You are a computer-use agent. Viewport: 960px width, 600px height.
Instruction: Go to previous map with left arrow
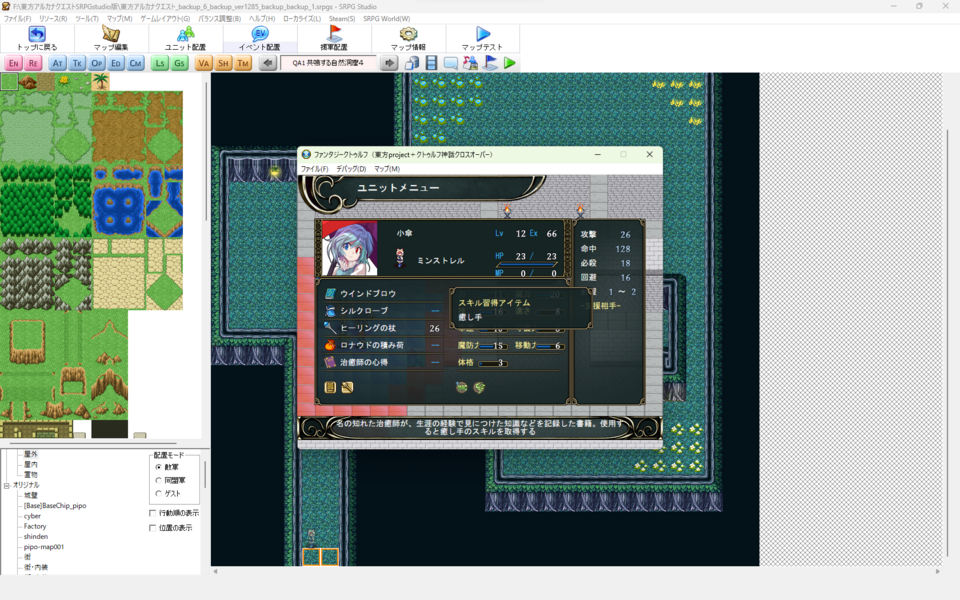[x=268, y=63]
